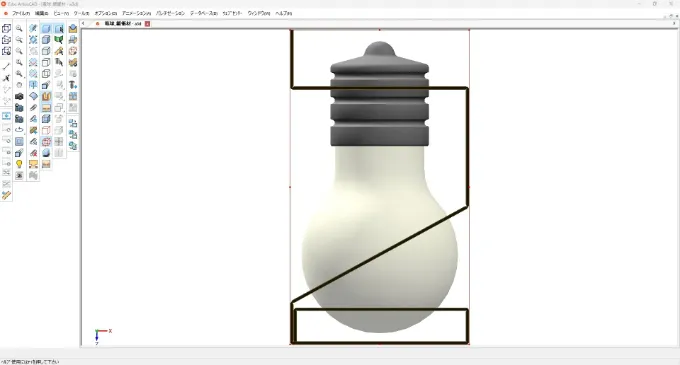
Task: Open the ウィンドウ menu
Action: [259, 13]
